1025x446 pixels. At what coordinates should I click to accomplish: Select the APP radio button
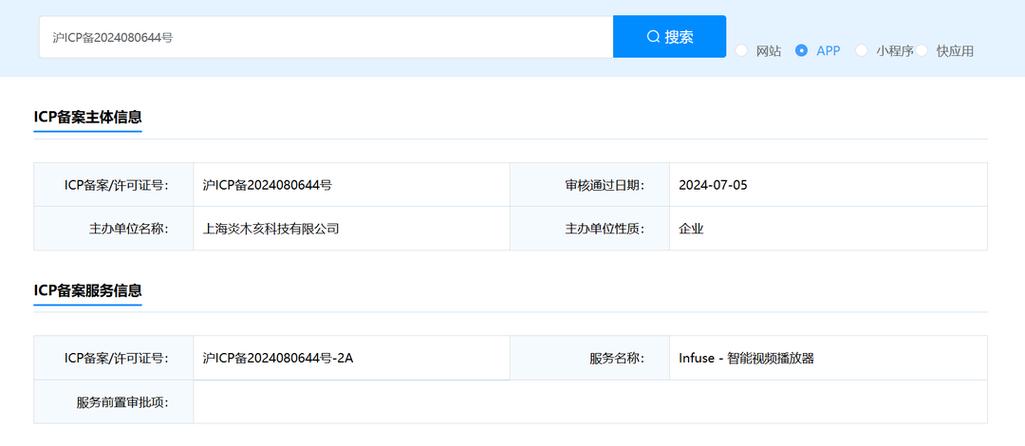802,51
